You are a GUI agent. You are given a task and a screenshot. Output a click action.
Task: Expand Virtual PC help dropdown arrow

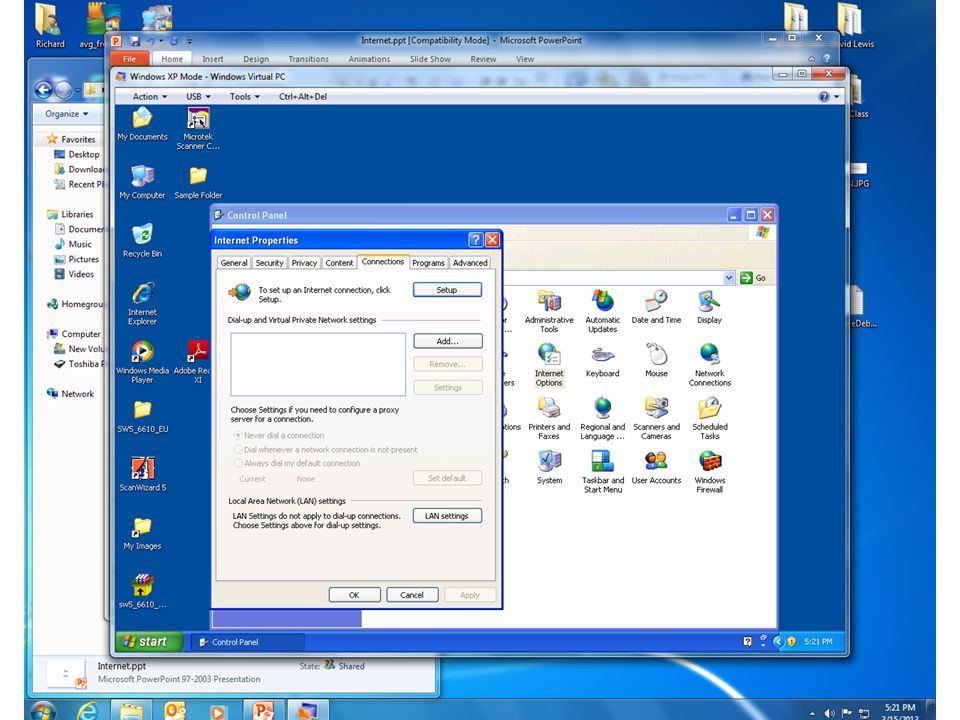click(837, 97)
